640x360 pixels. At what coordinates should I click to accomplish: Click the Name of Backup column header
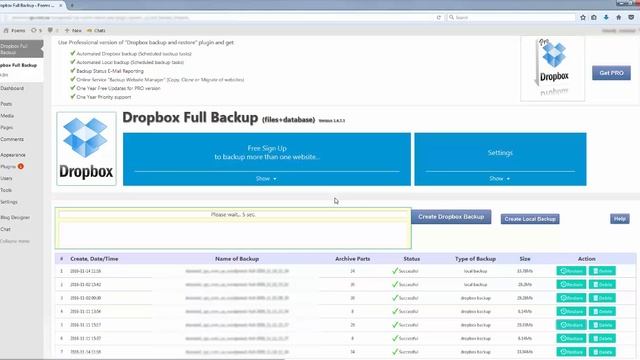tap(237, 259)
